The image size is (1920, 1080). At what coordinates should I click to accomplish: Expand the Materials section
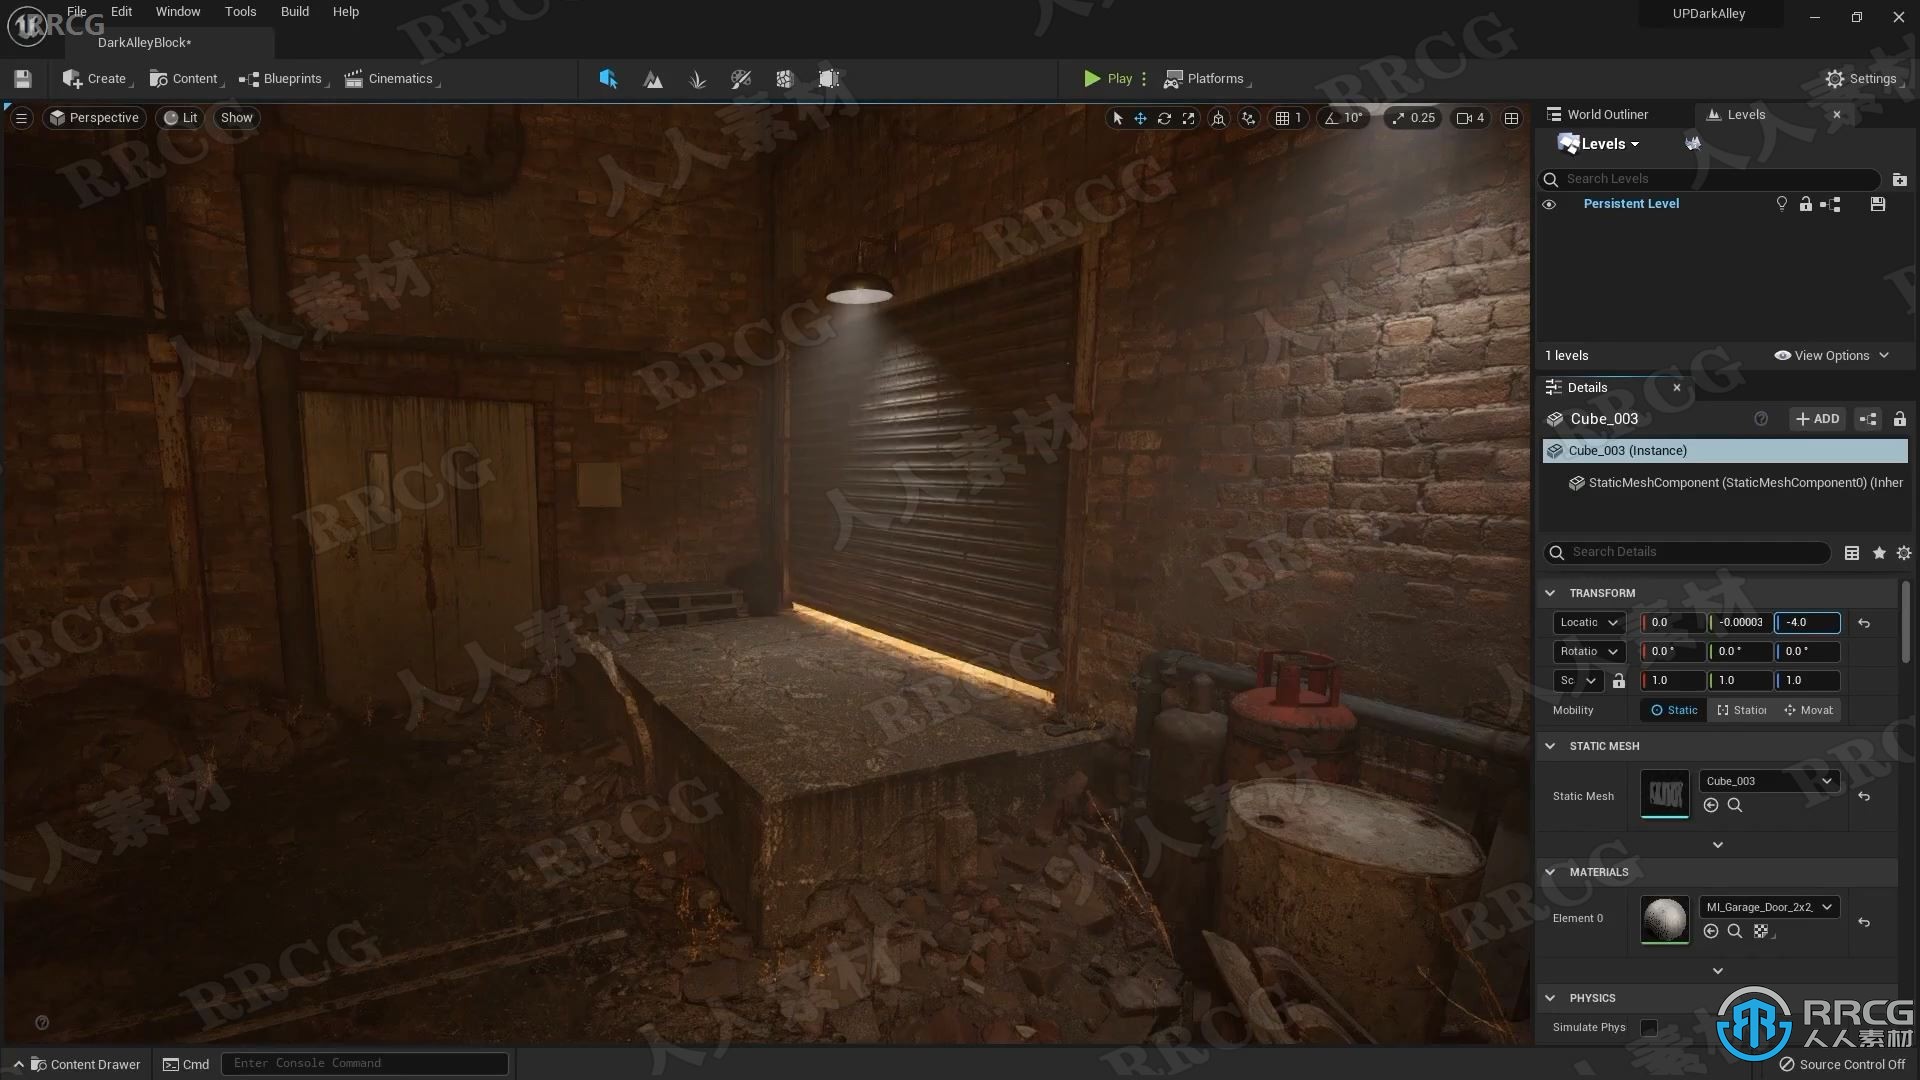[1549, 870]
